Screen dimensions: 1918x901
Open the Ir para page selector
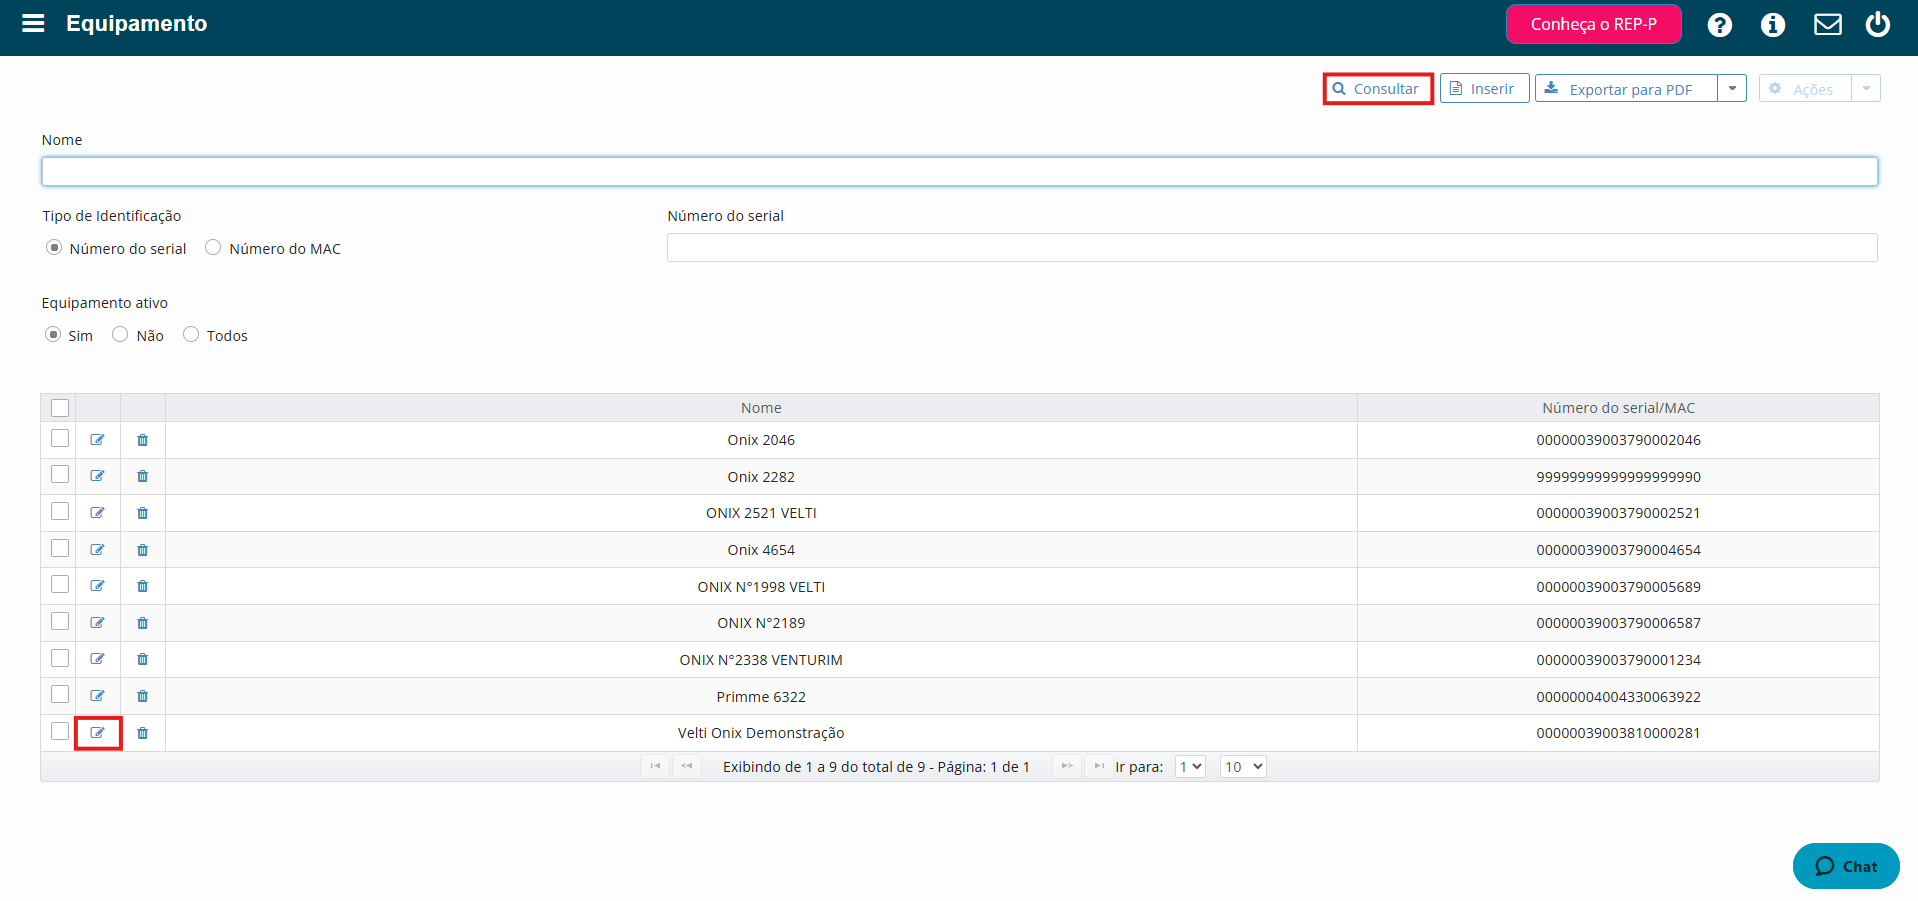(x=1190, y=767)
